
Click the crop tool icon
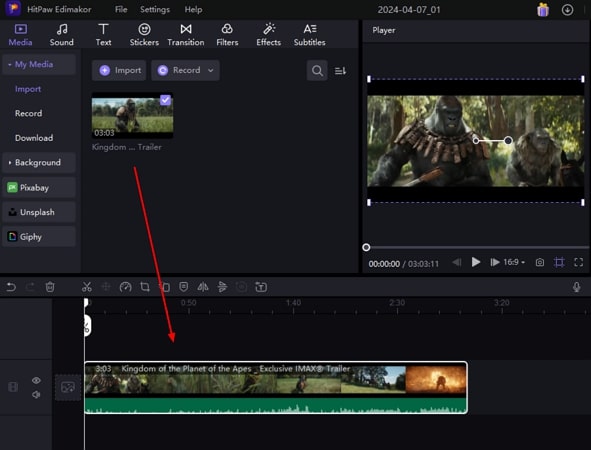click(145, 287)
